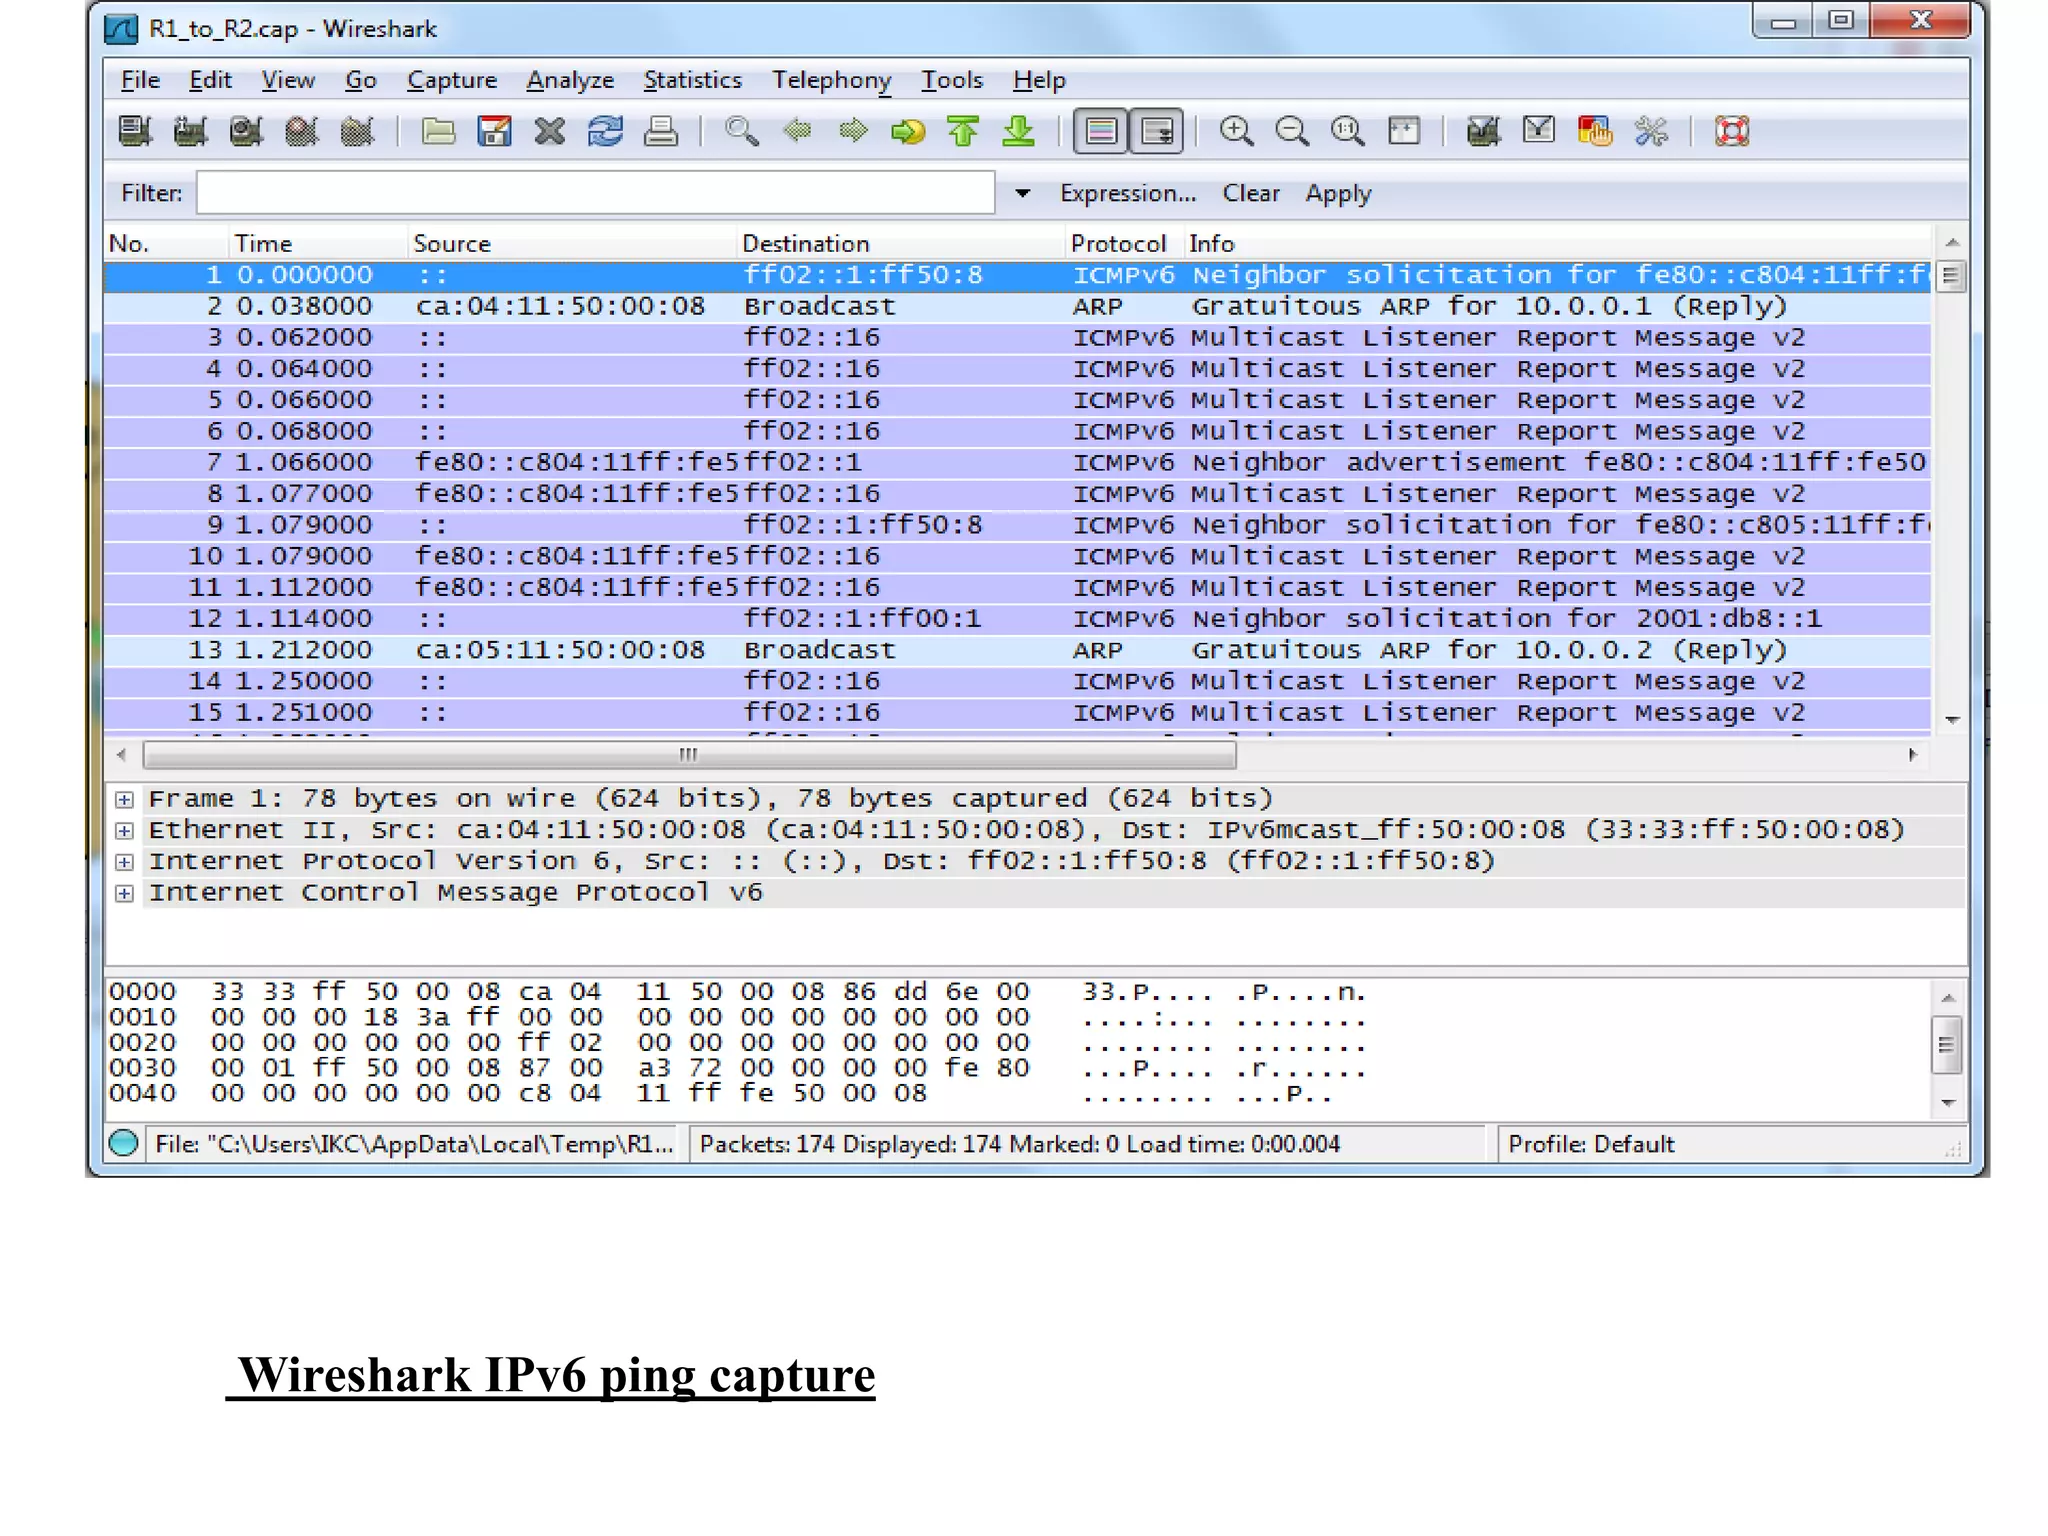Open the Edit menu

210,80
